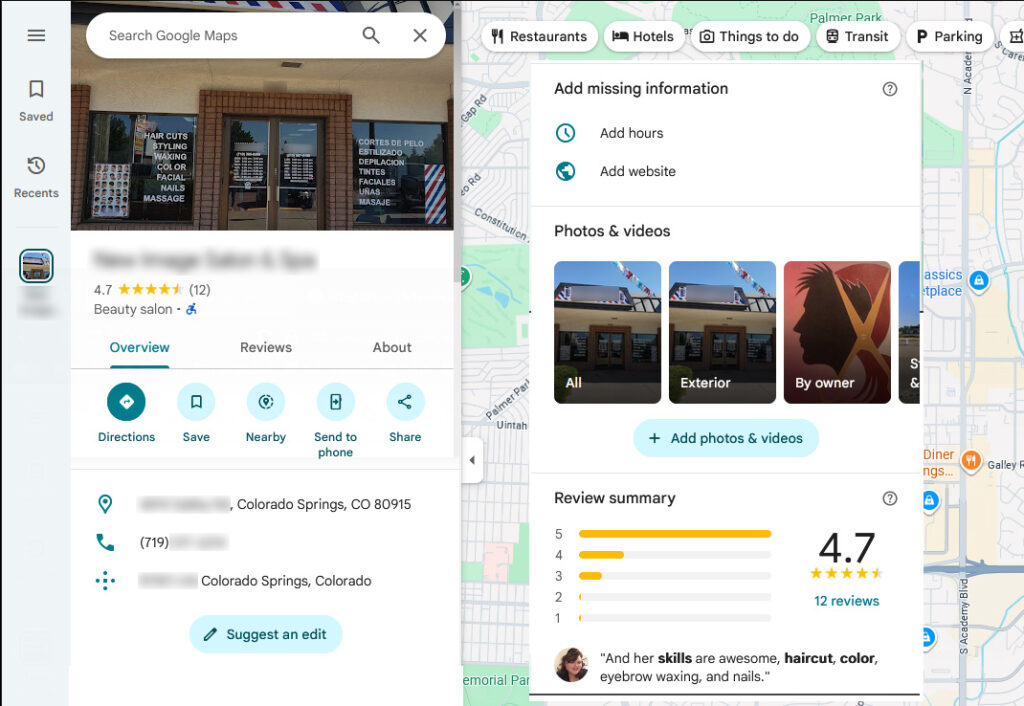Switch to the About tab
This screenshot has width=1024, height=706.
tap(392, 348)
